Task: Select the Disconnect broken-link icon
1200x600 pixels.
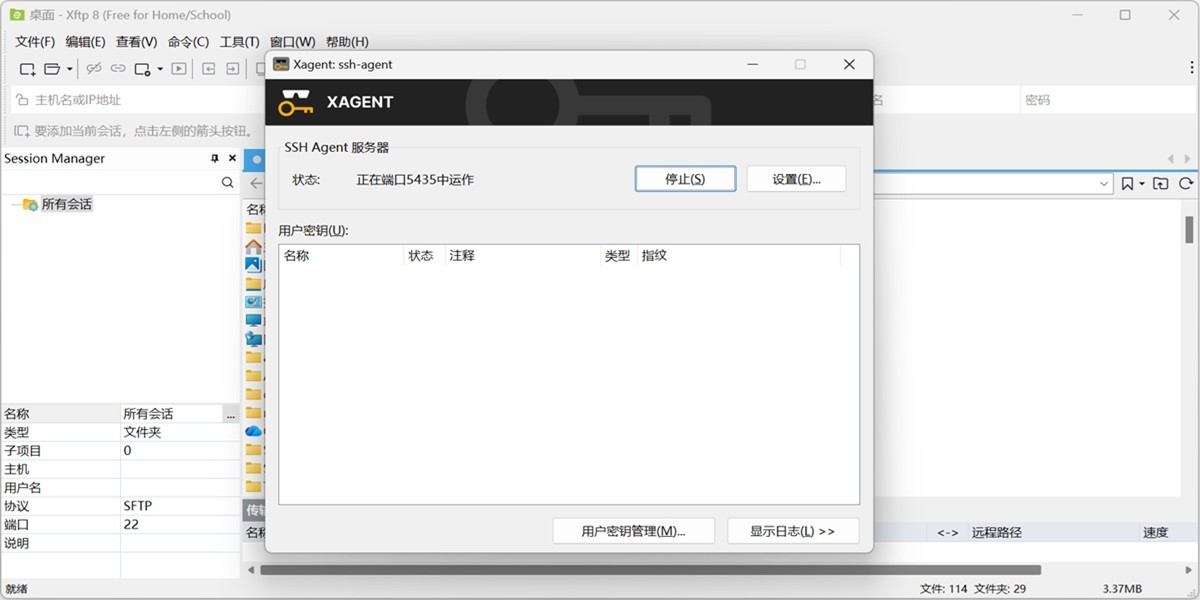Action: 95,68
